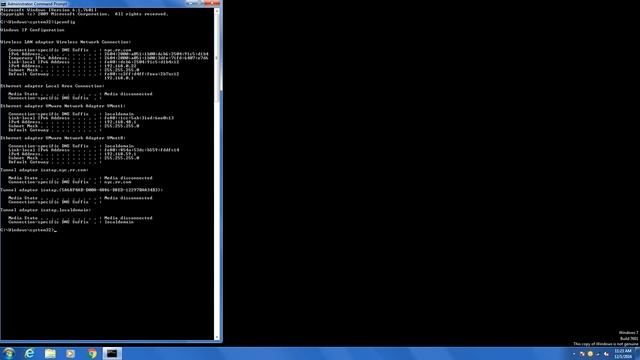Click the "Ethernet adapter Local Area Connection" heading
Screen dimensions: 640x360
(52, 86)
